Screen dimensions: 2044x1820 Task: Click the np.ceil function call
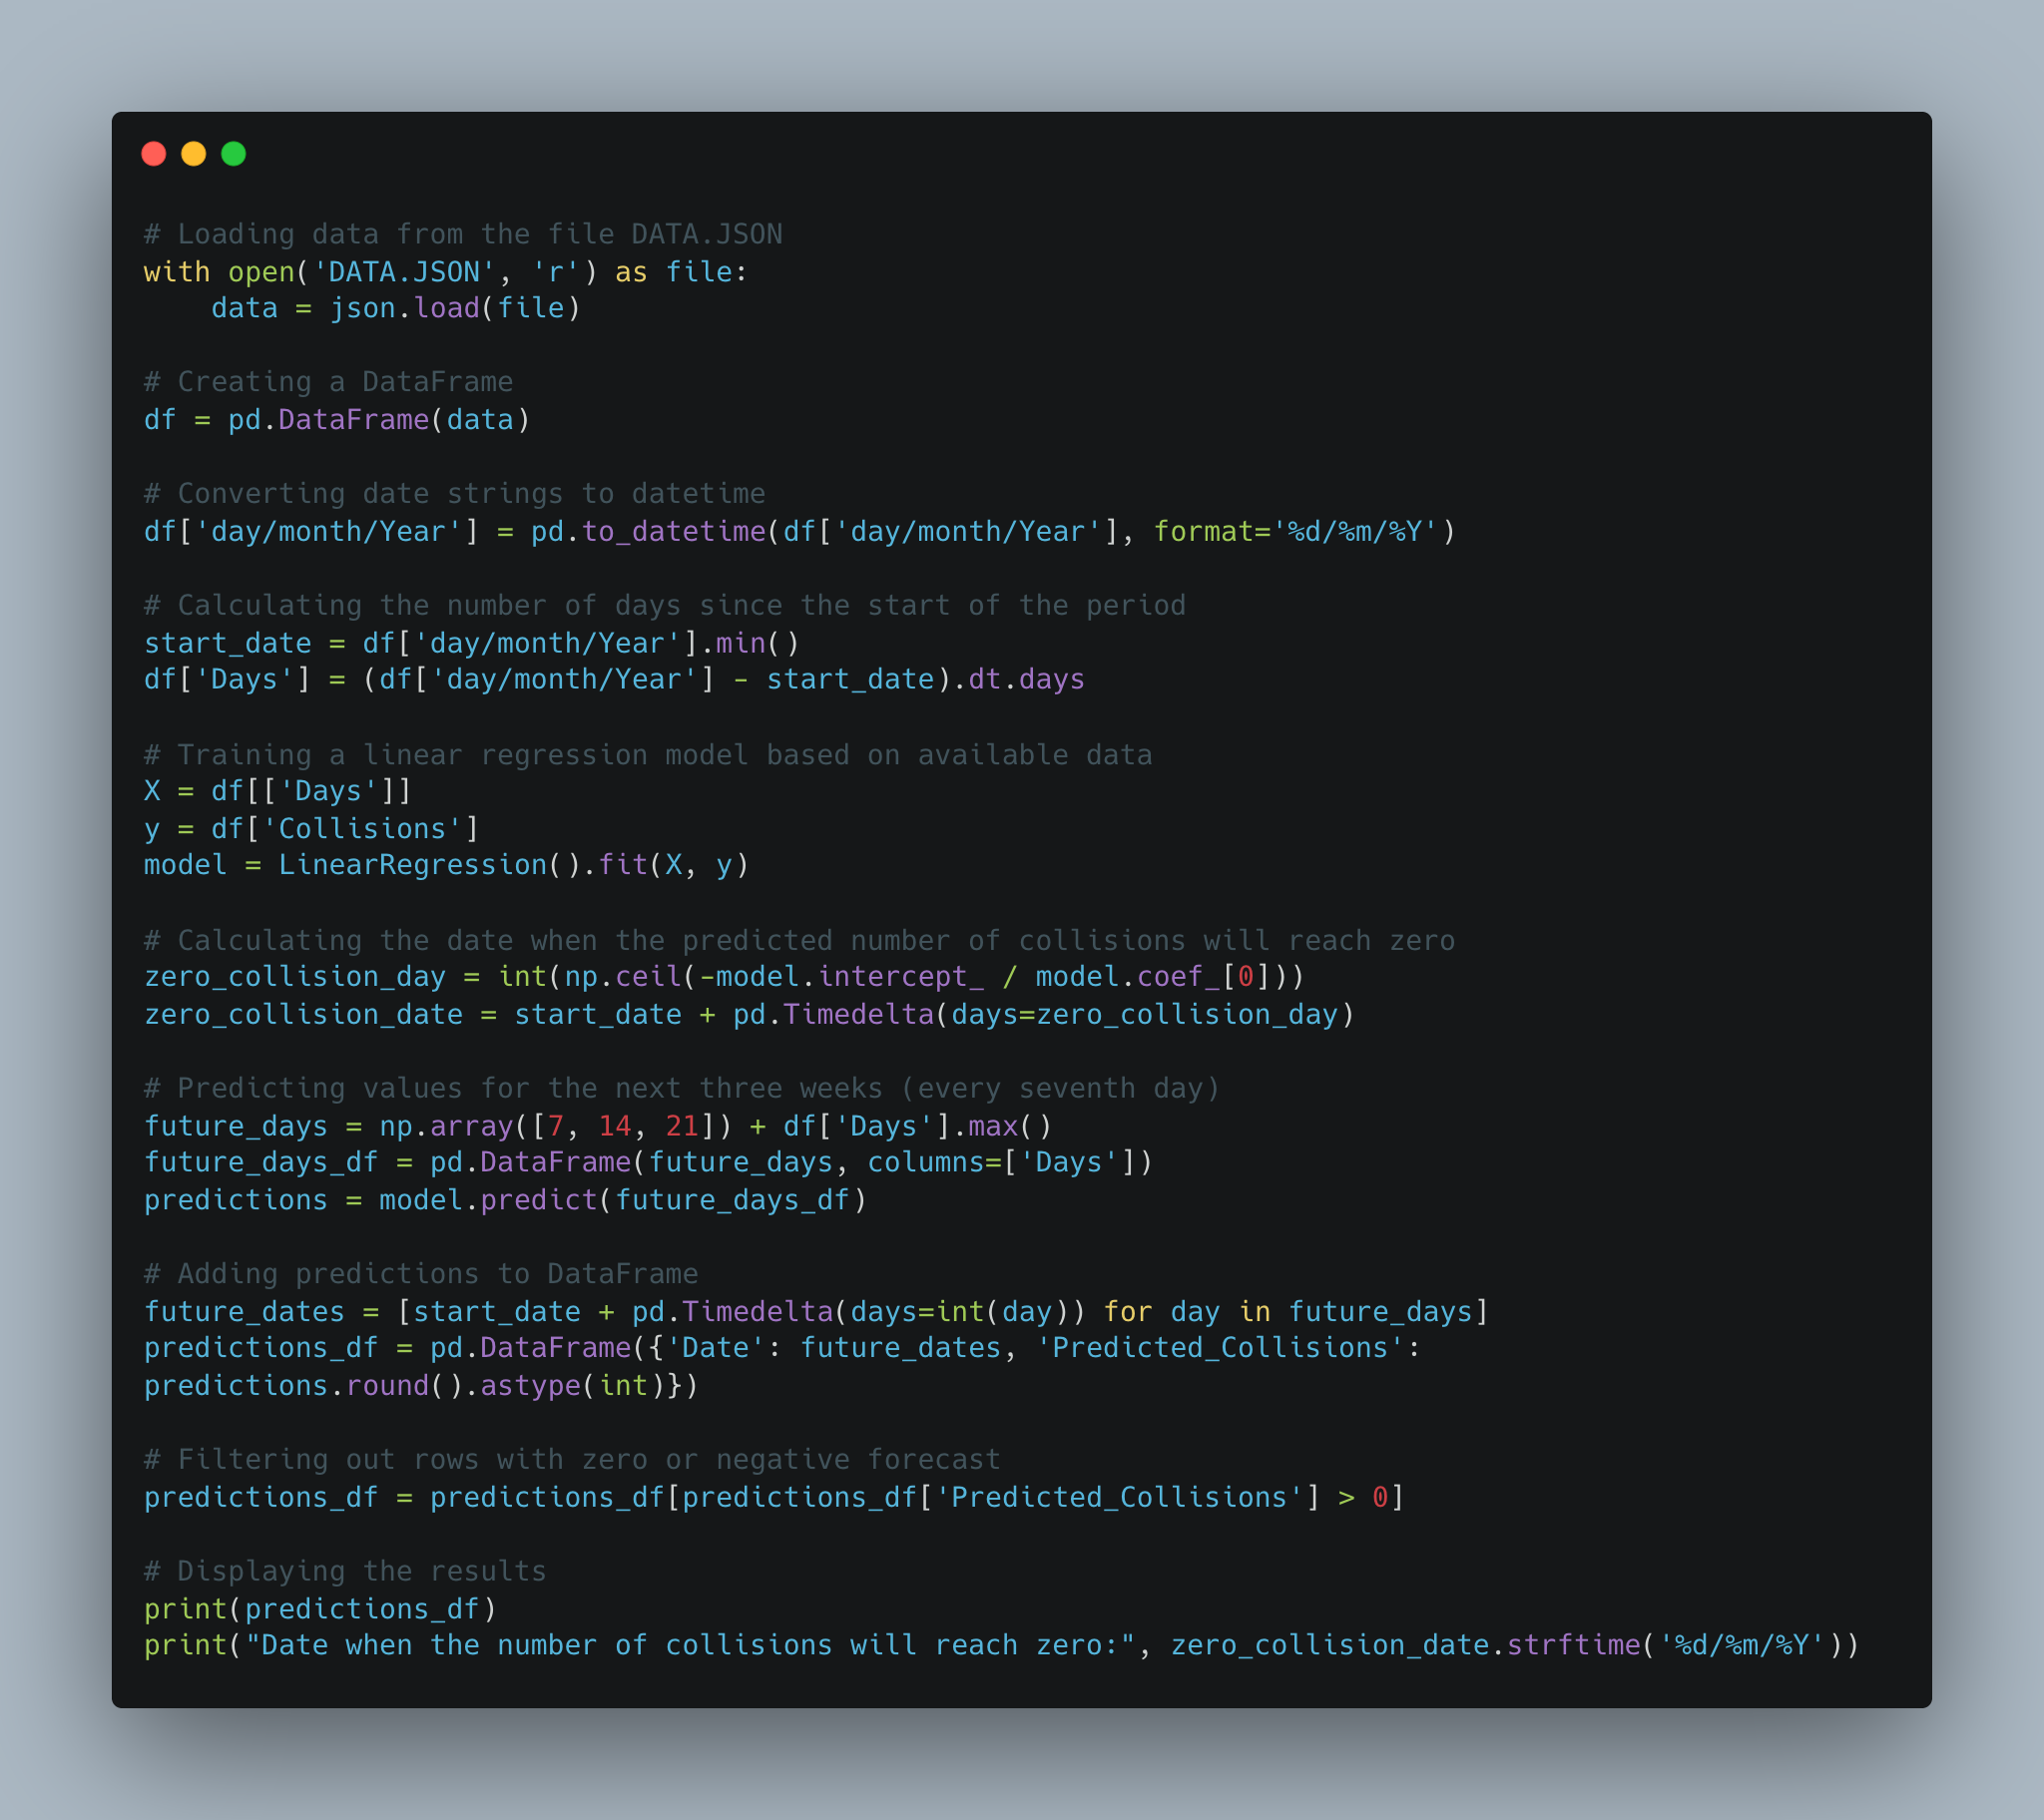(x=622, y=977)
